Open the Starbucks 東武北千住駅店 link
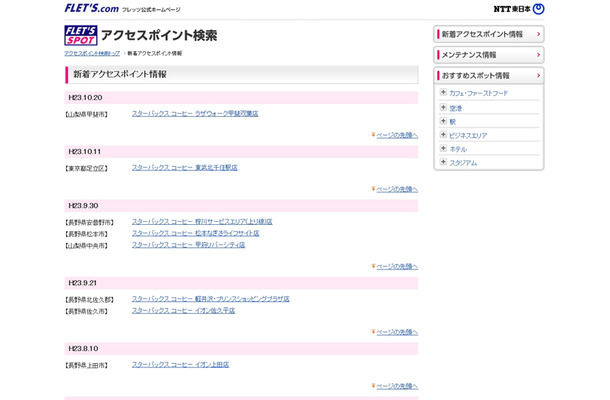610x400 pixels. pyautogui.click(x=184, y=168)
